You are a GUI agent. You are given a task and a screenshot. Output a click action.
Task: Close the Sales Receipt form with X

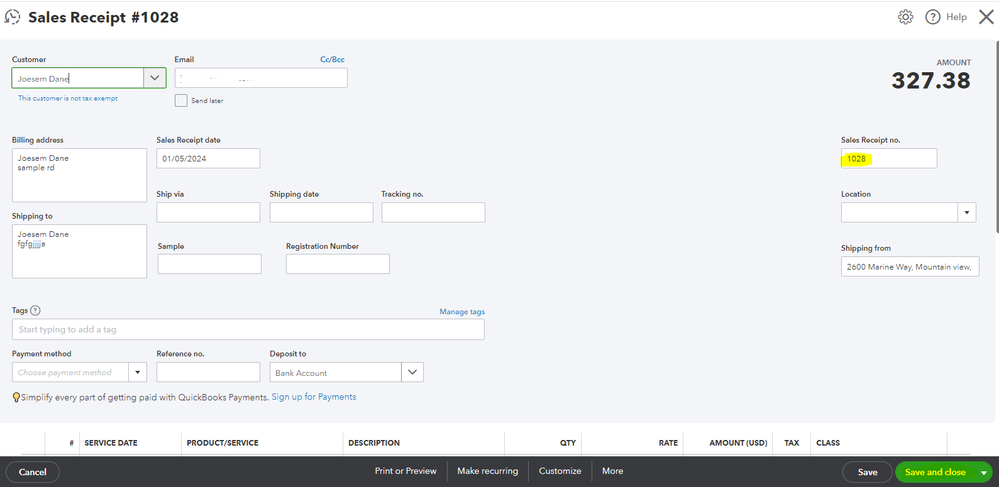[986, 17]
